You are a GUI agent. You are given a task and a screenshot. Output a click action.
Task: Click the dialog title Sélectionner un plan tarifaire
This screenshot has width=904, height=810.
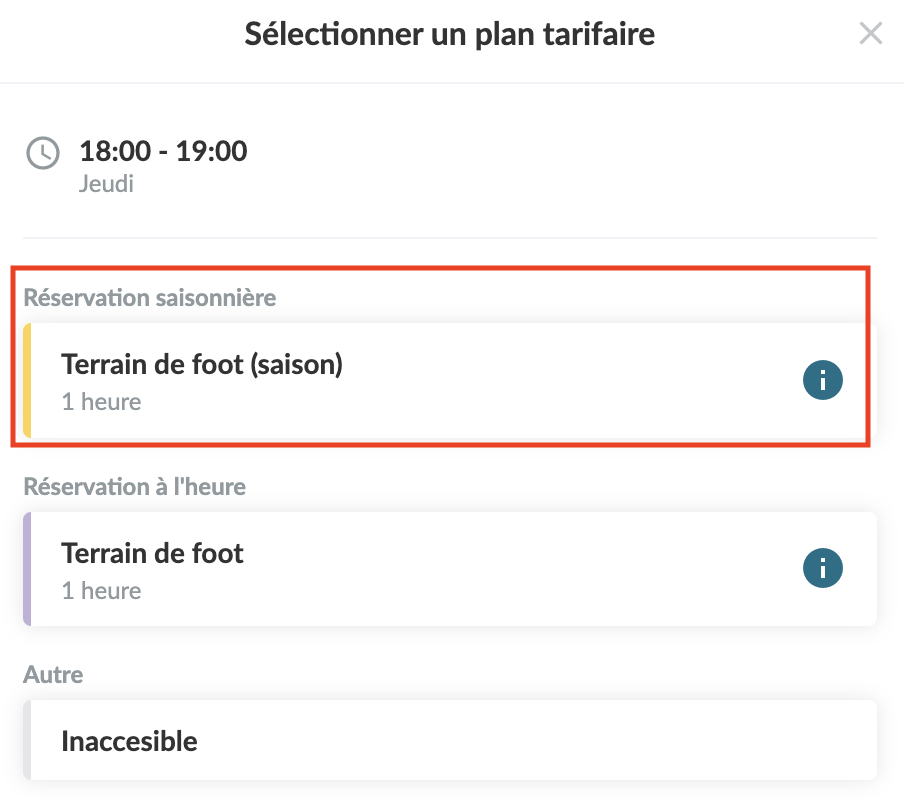tap(450, 34)
